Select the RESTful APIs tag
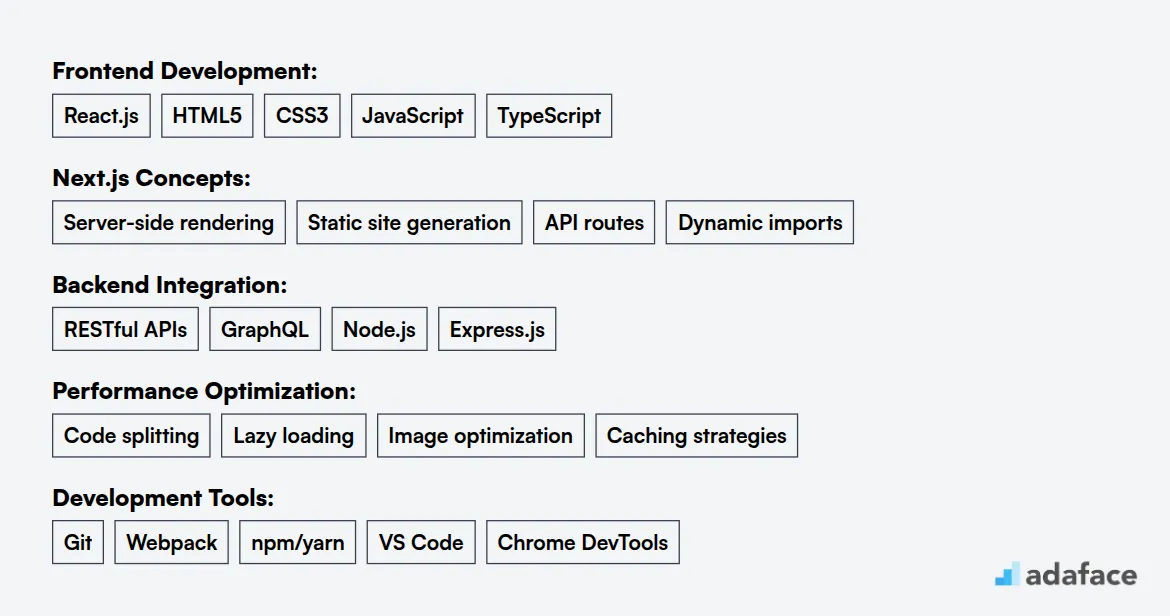The width and height of the screenshot is (1170, 616). tap(125, 329)
